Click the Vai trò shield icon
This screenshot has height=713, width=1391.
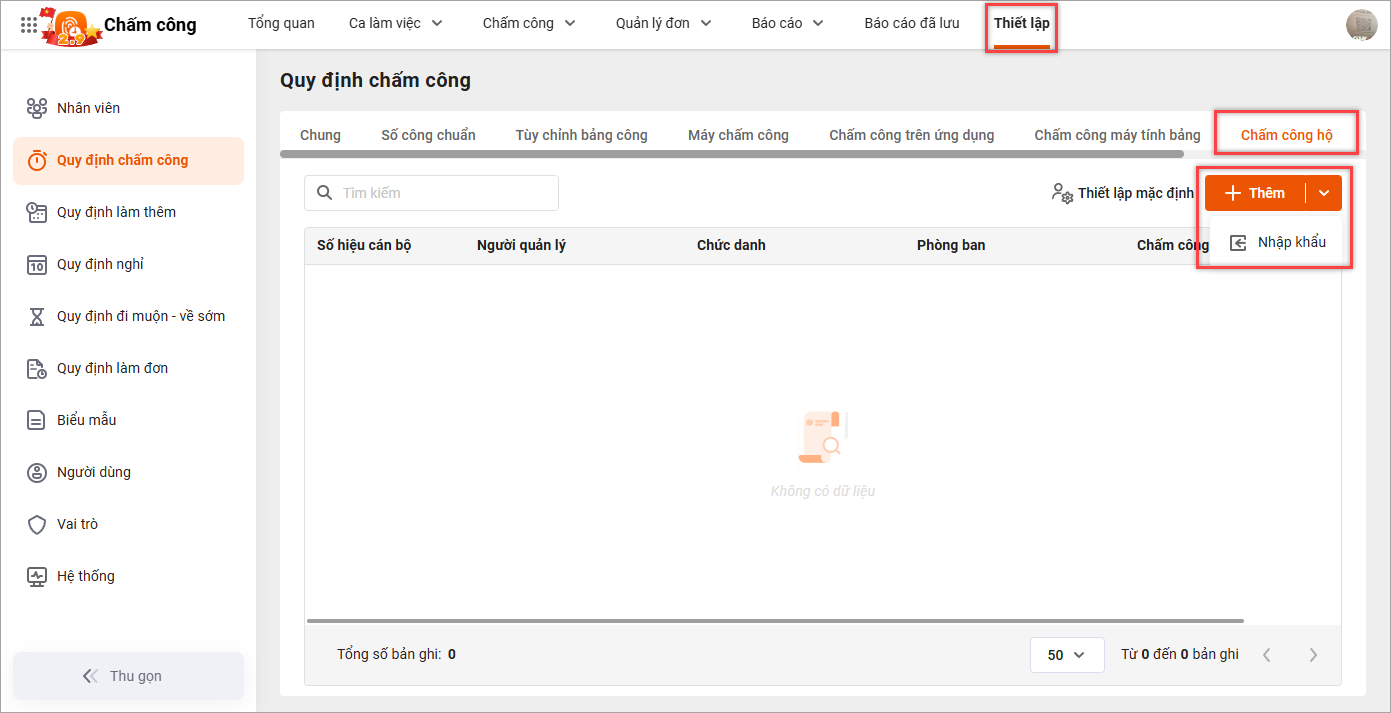click(x=37, y=524)
